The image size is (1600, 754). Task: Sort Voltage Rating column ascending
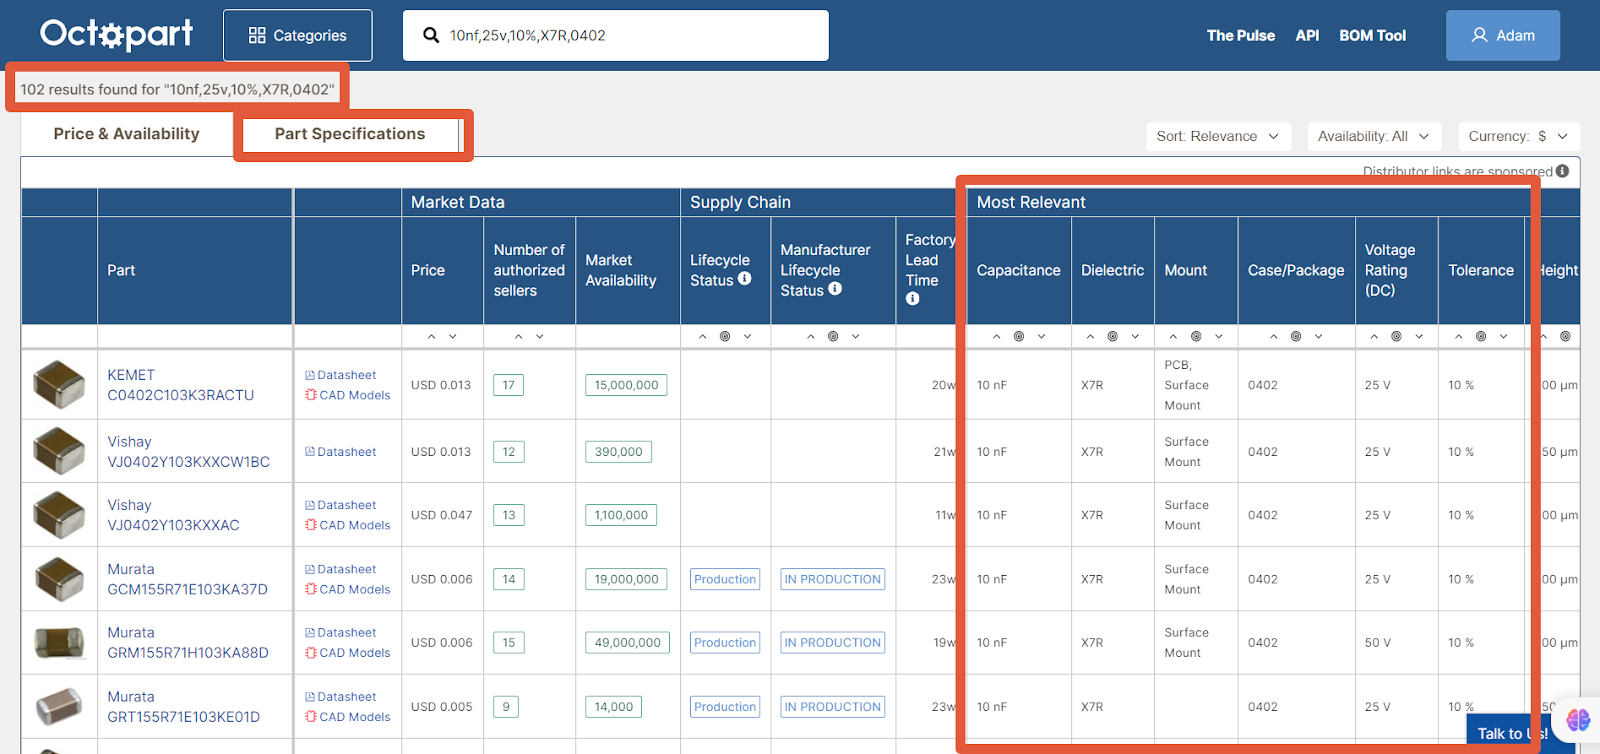[x=1374, y=336]
